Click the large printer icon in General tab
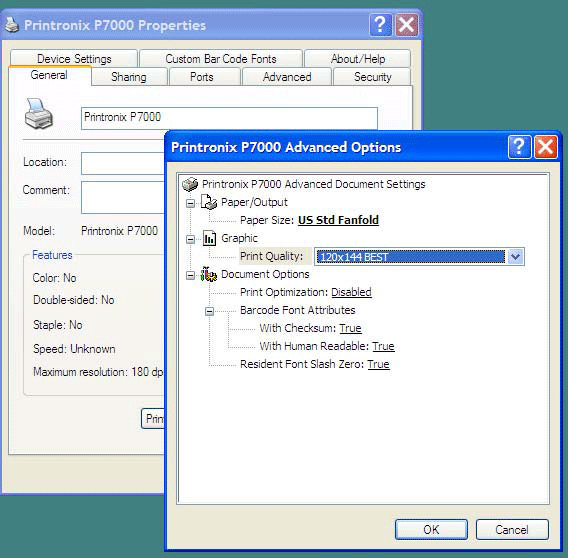 (38, 114)
